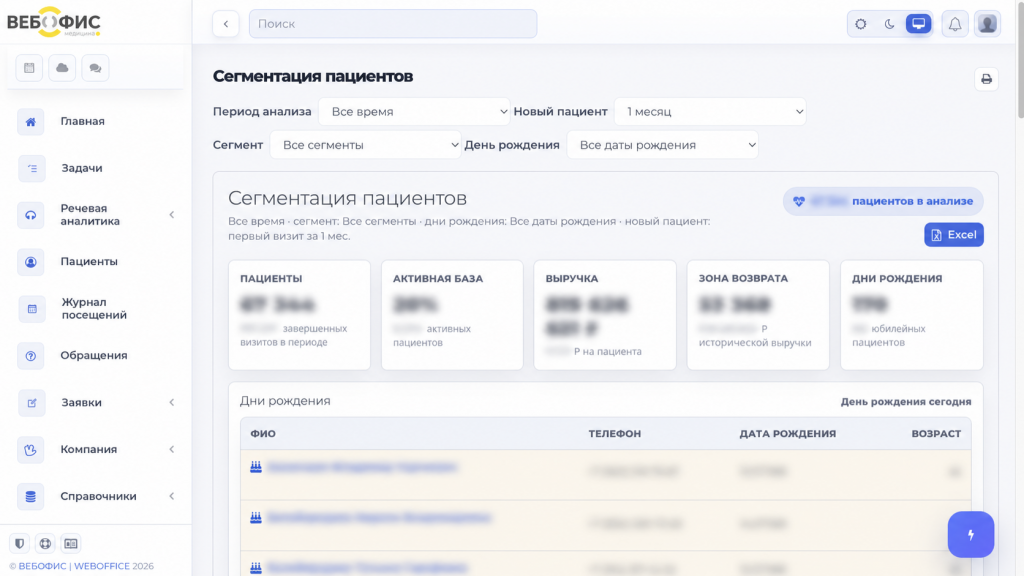Open Обращения menu item

tap(96, 356)
